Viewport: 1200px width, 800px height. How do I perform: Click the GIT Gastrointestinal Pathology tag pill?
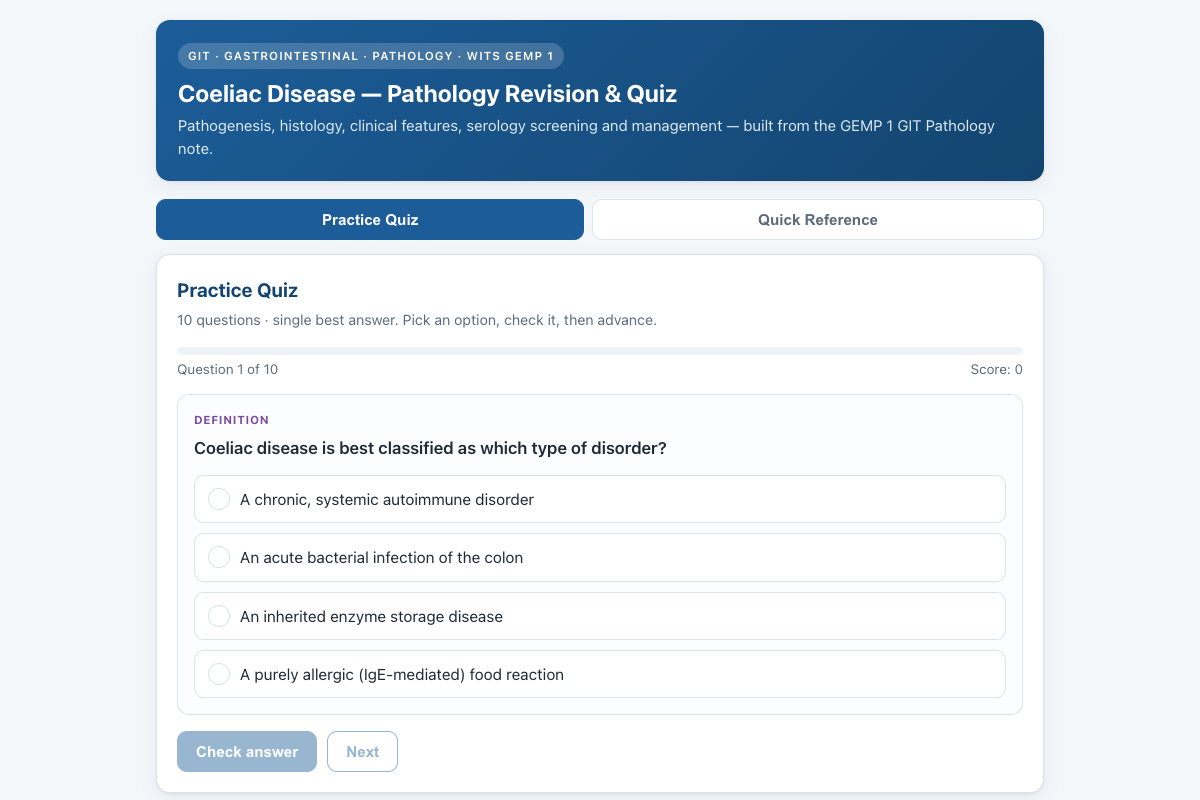370,56
